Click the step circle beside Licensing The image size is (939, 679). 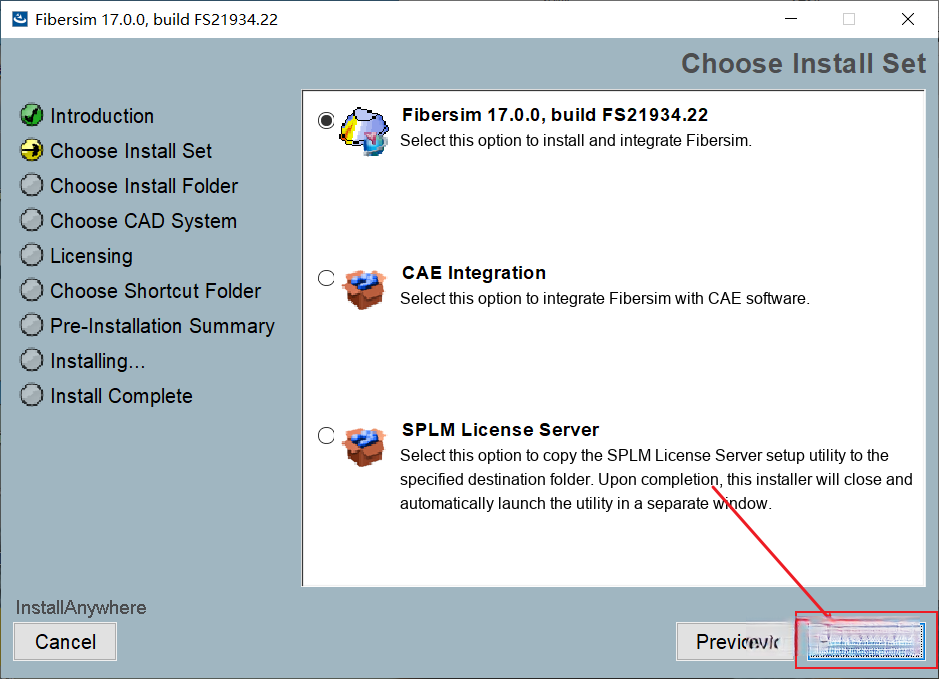[32, 256]
